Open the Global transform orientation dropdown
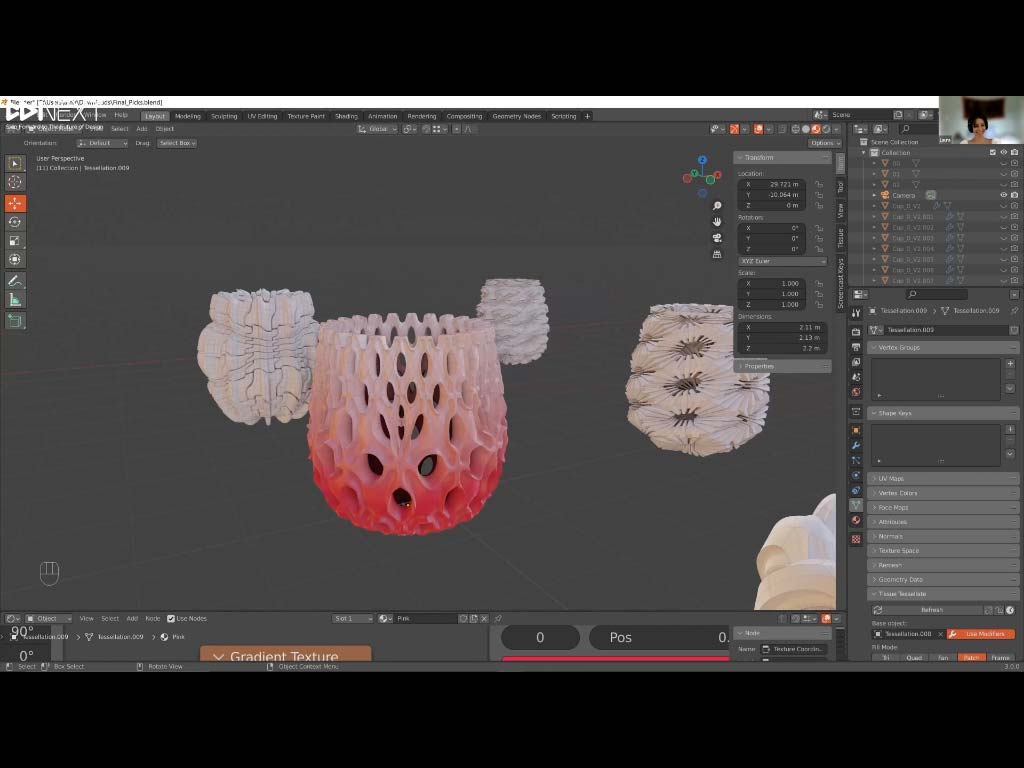 pyautogui.click(x=377, y=129)
